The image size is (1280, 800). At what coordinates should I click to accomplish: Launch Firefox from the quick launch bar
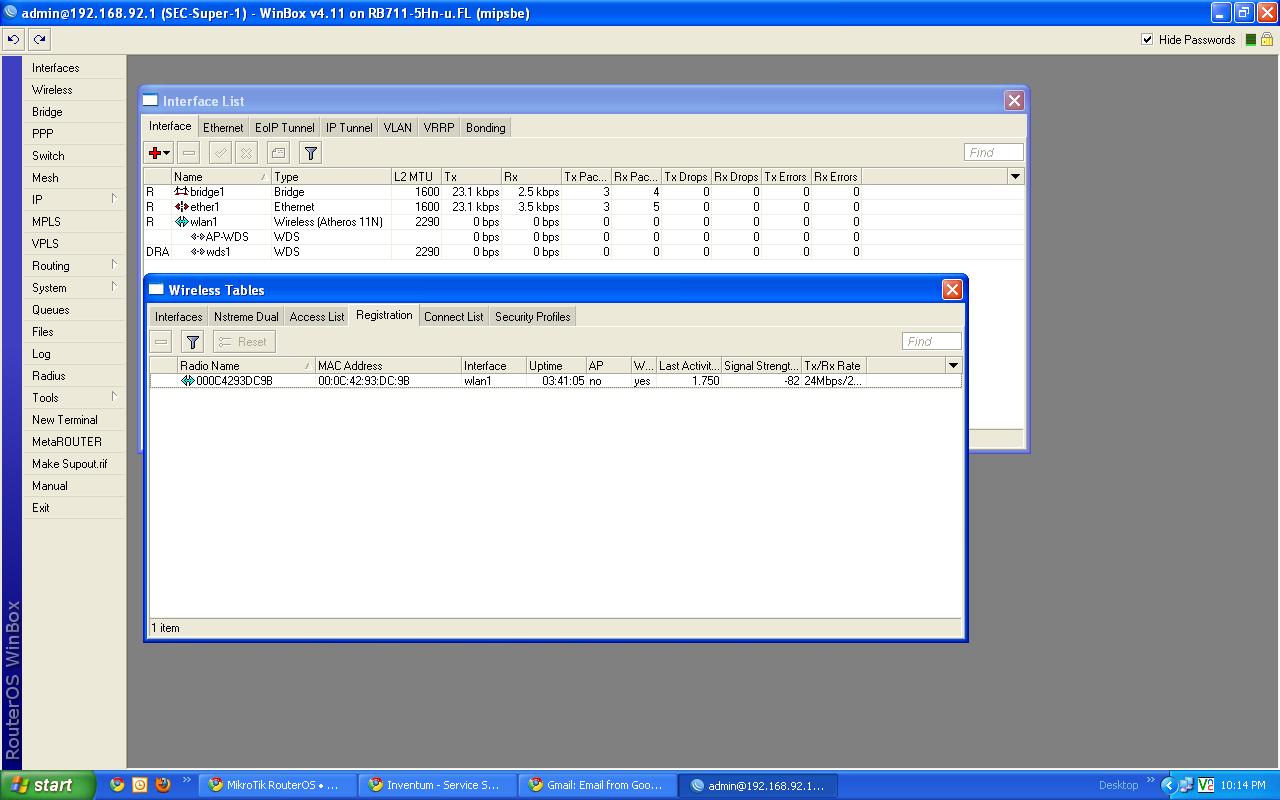click(x=163, y=785)
